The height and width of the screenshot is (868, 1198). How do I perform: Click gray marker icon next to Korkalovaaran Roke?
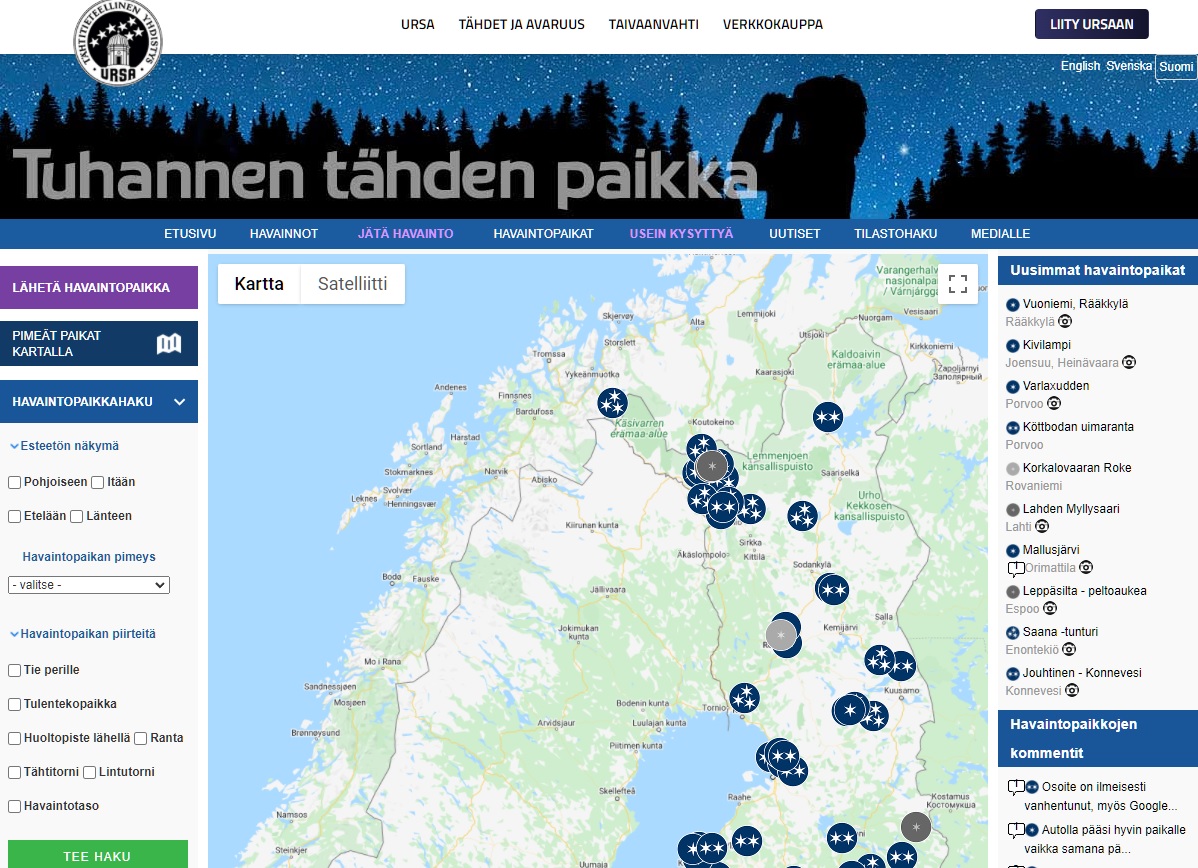(x=1012, y=469)
